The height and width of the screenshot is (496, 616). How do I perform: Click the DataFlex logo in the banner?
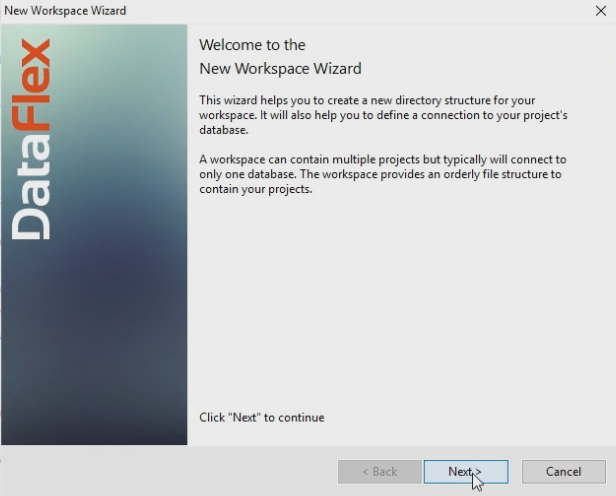click(x=35, y=140)
